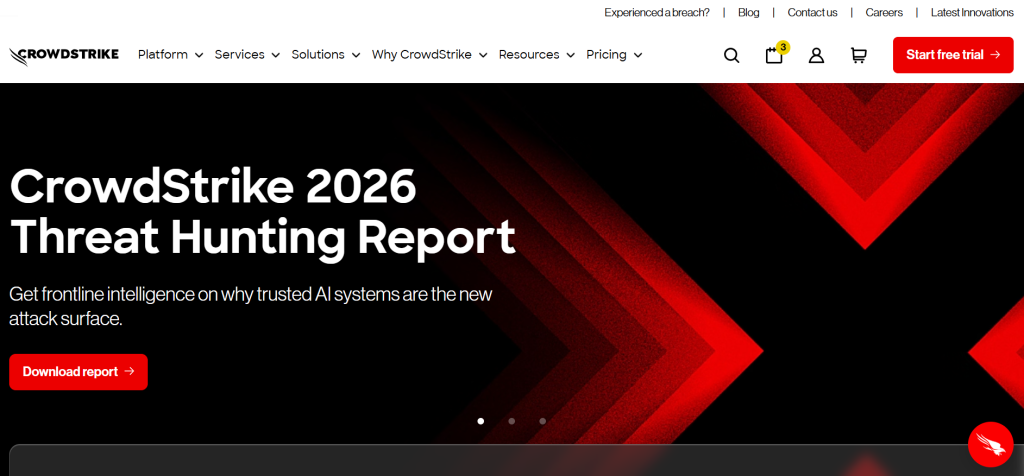Click the CrowdStrike logo
This screenshot has width=1024, height=476.
pyautogui.click(x=64, y=56)
